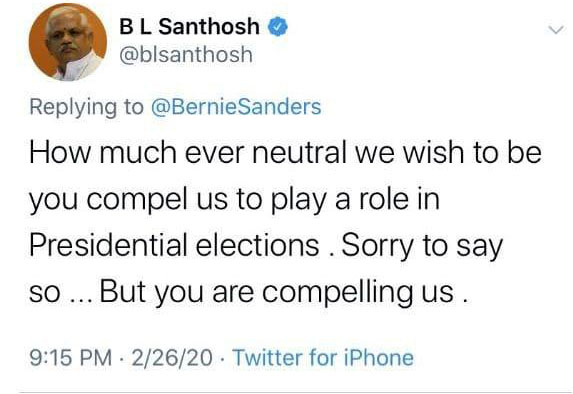Click the word "elections" in the tweet

(x=258, y=245)
